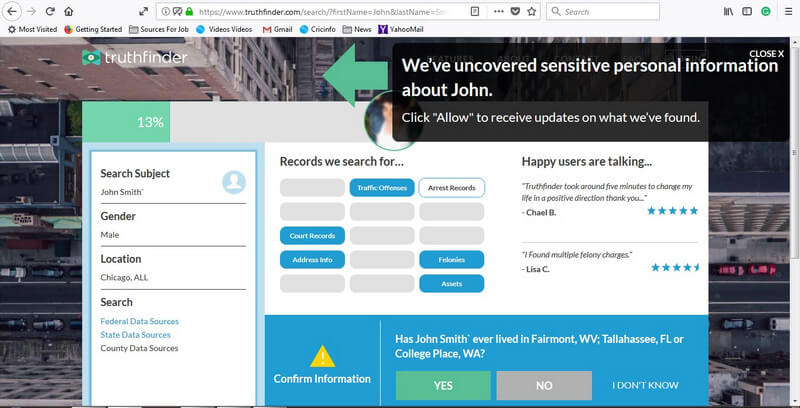
Task: Reload the page with the refresh icon
Action: 48,12
